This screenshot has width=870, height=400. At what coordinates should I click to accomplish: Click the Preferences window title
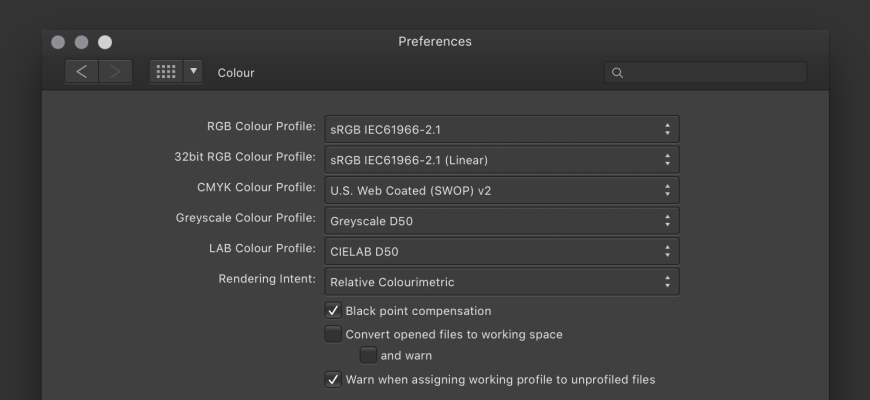click(435, 42)
